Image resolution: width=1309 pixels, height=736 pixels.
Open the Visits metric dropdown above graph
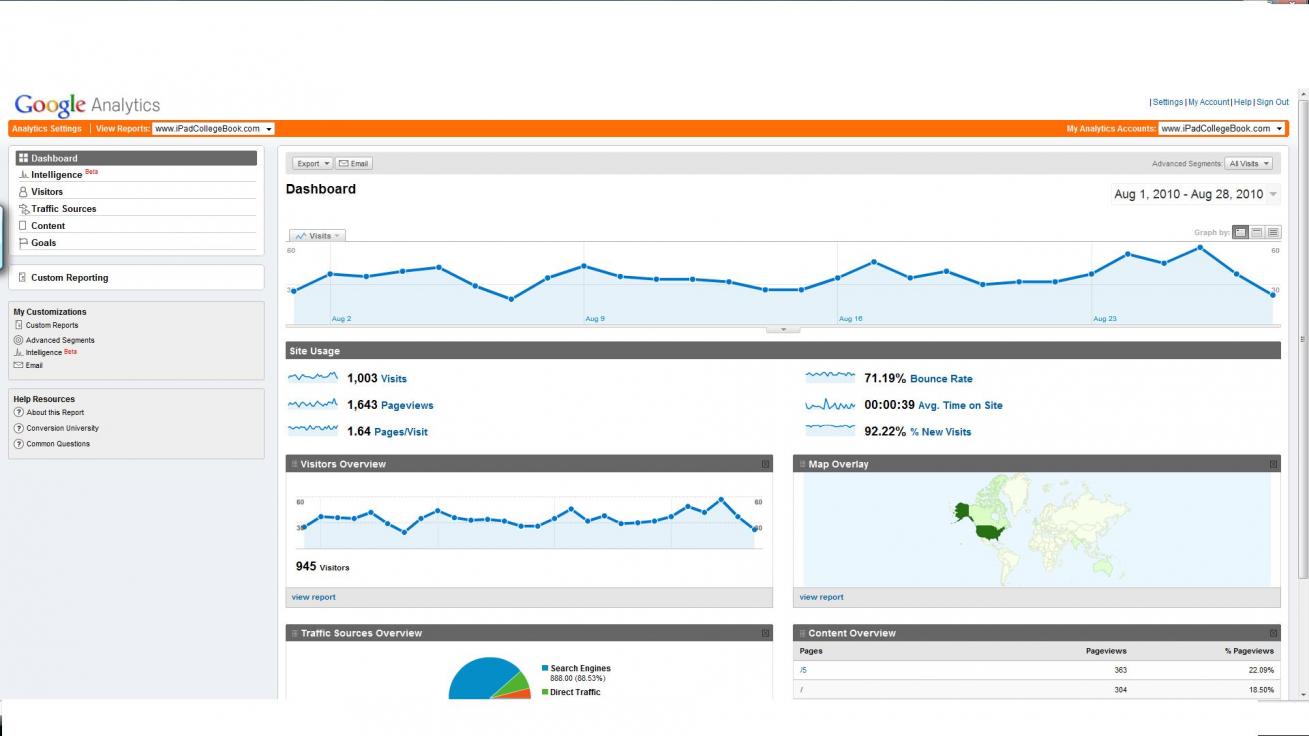click(x=317, y=236)
